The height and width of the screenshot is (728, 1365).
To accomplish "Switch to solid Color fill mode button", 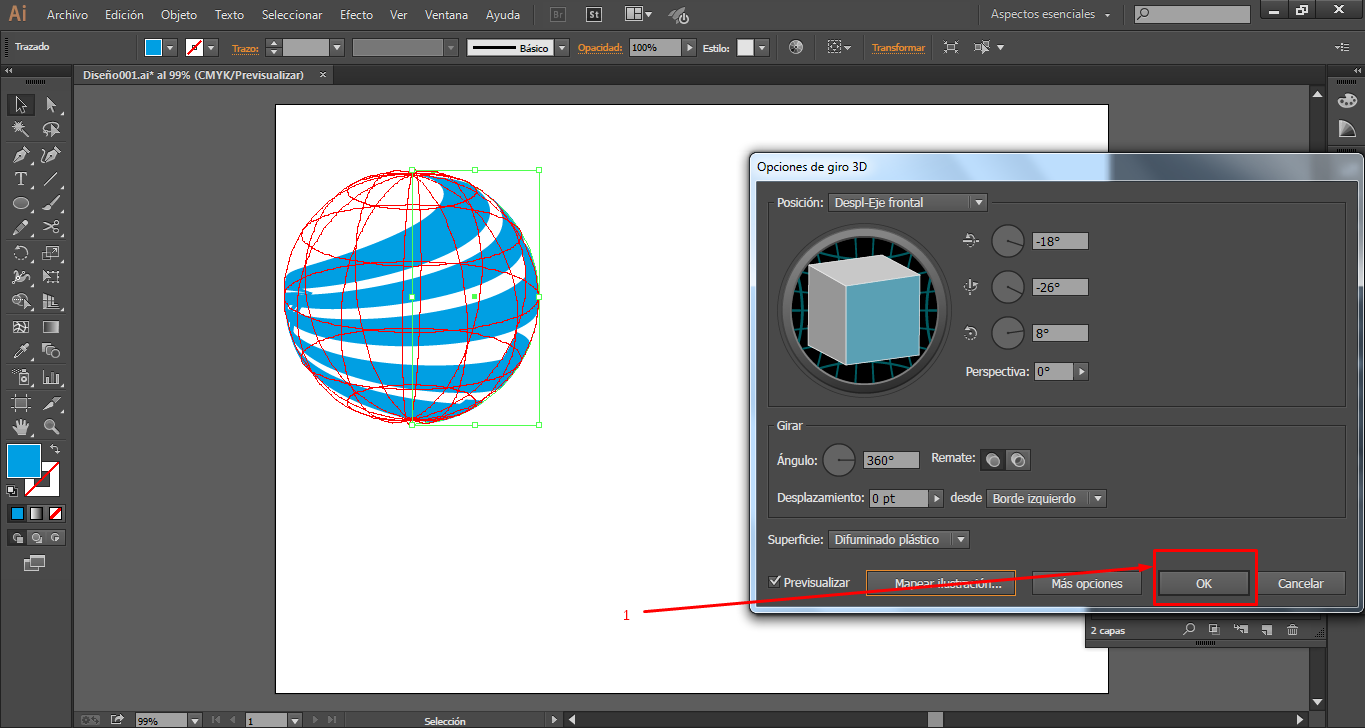I will click(17, 513).
